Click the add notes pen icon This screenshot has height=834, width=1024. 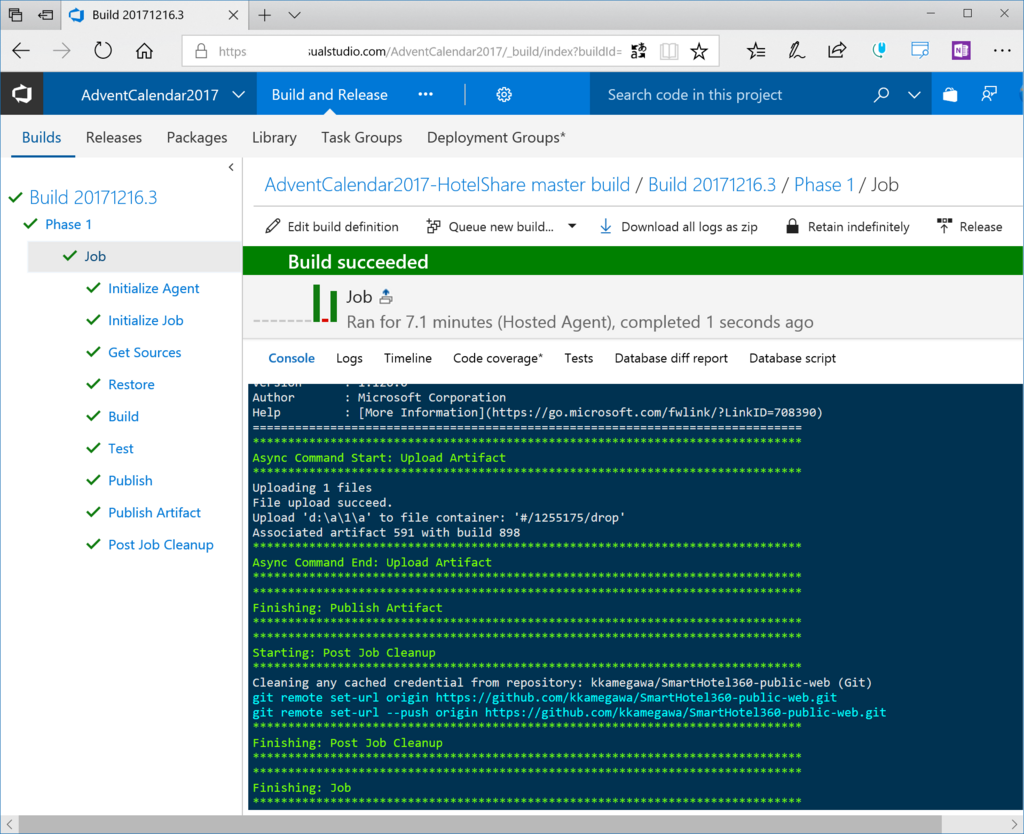[x=796, y=51]
